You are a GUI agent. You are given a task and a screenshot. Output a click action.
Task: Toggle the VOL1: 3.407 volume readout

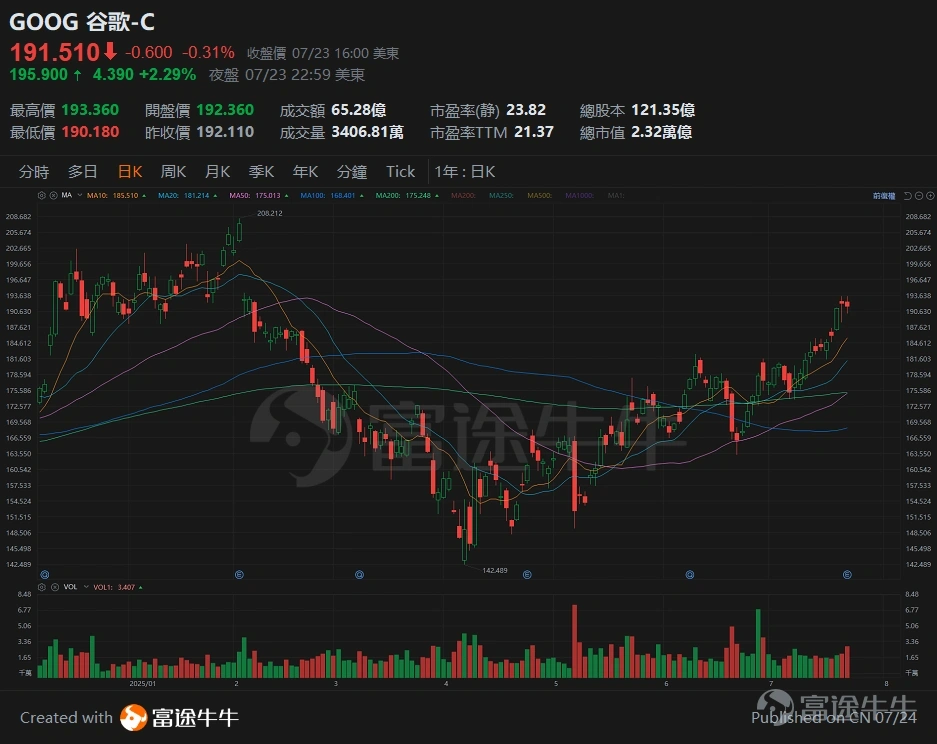(x=118, y=587)
